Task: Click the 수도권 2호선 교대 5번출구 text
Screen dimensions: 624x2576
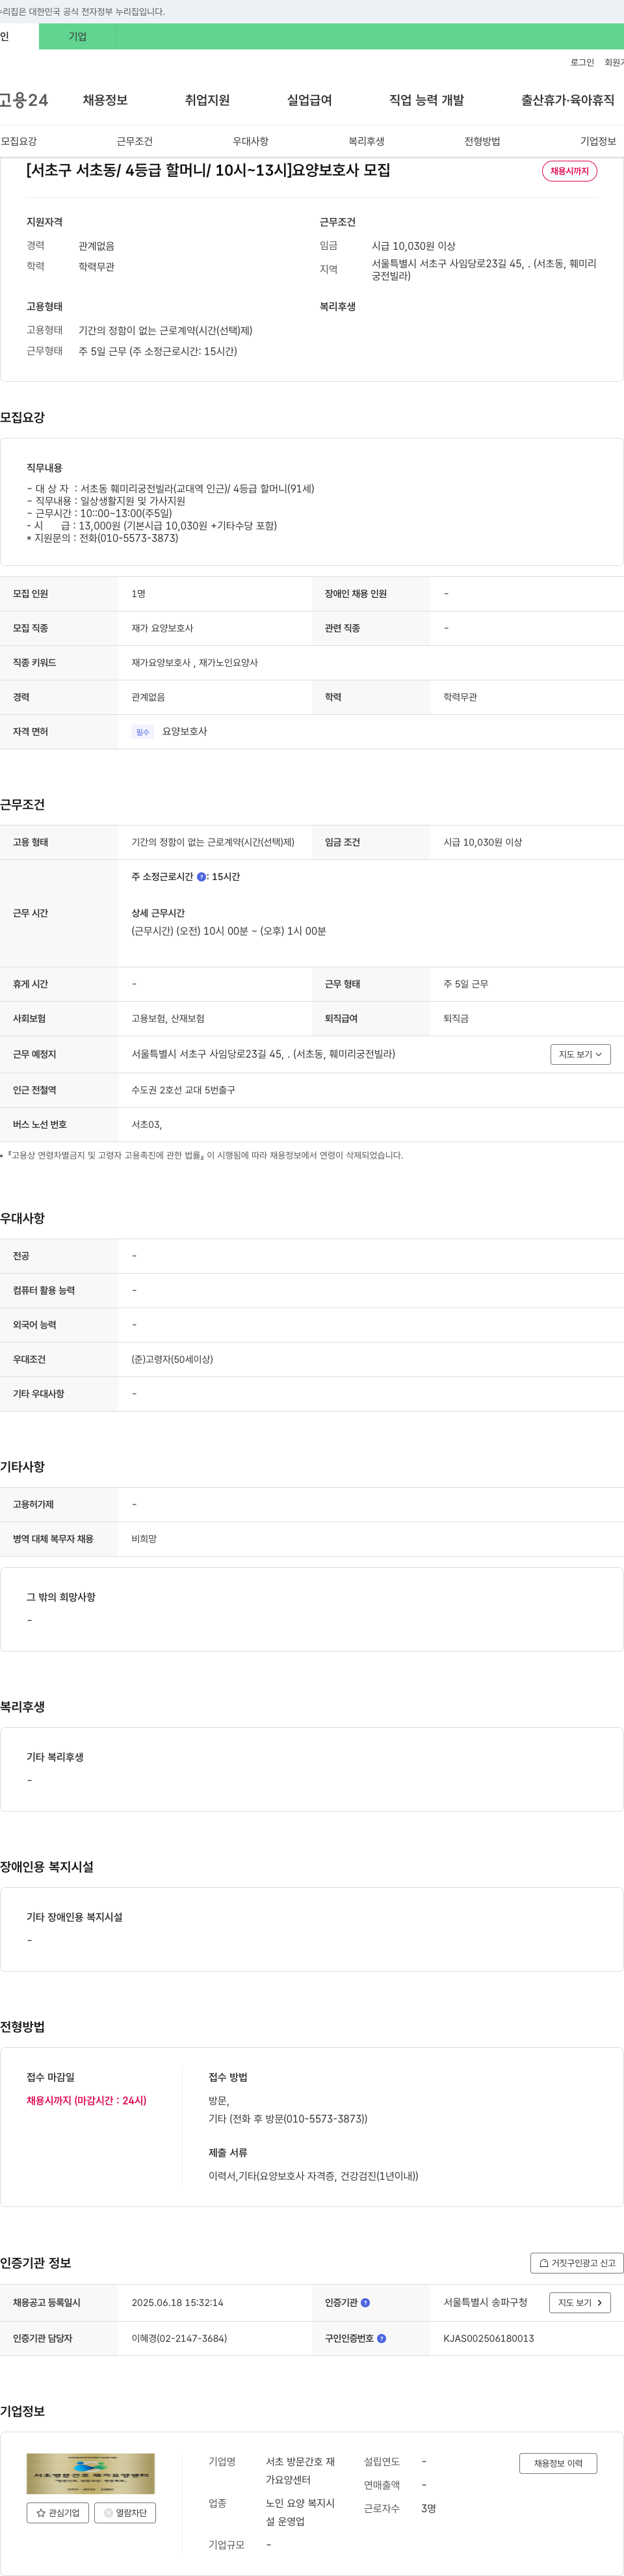Action: click(183, 1090)
